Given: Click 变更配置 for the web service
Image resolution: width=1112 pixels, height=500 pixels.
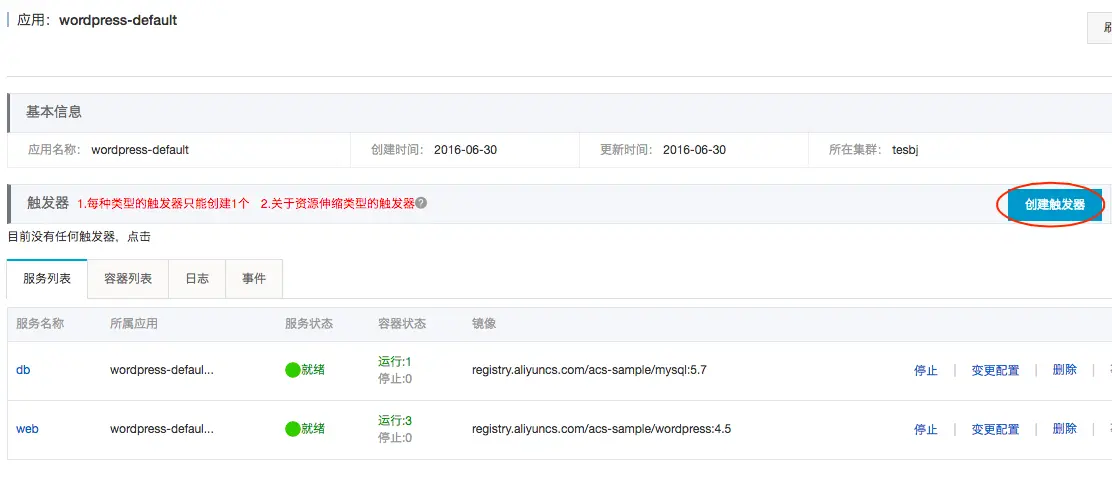Looking at the screenshot, I should [995, 429].
